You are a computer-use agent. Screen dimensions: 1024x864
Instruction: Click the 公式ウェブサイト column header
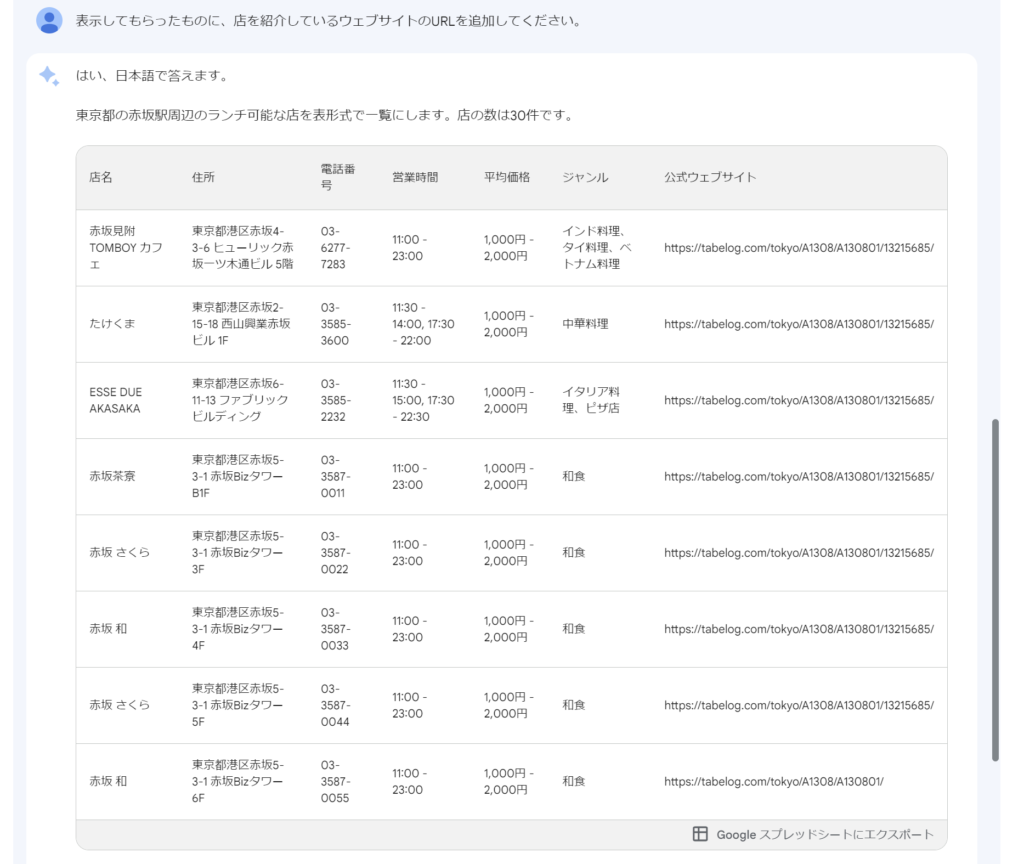[x=710, y=177]
